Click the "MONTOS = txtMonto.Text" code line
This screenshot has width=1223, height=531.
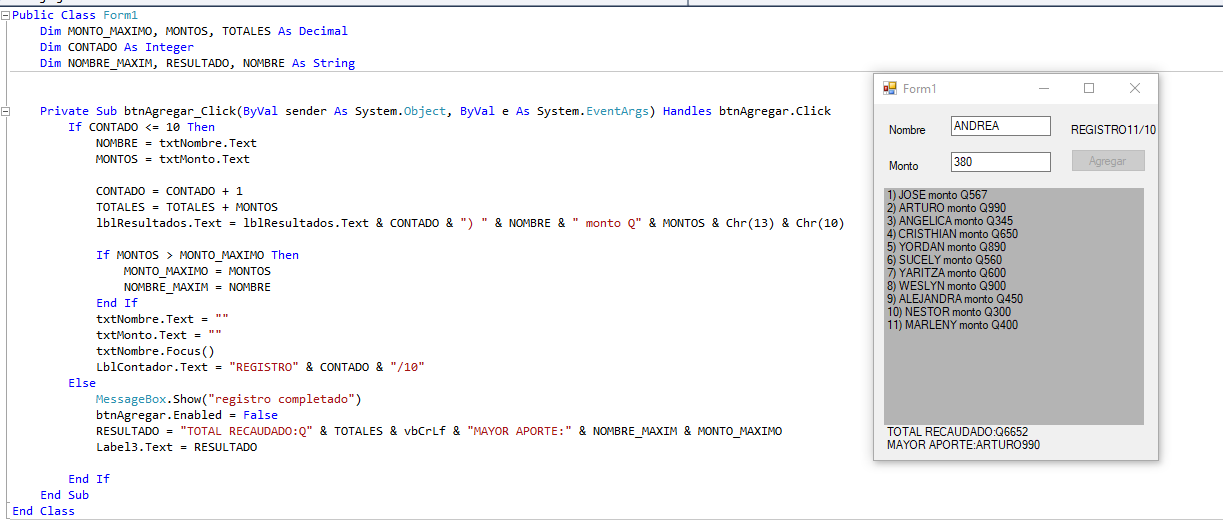click(x=173, y=159)
